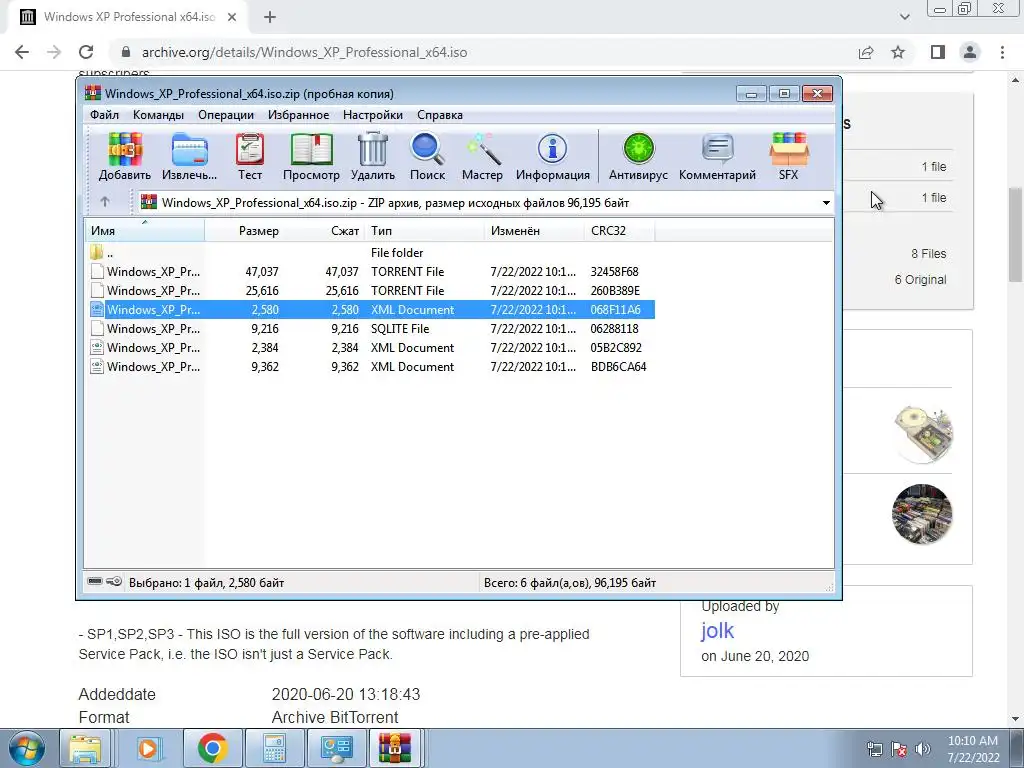Viewport: 1024px width, 768px height.
Task: Open uploader jolk profile link
Action: pos(717,631)
